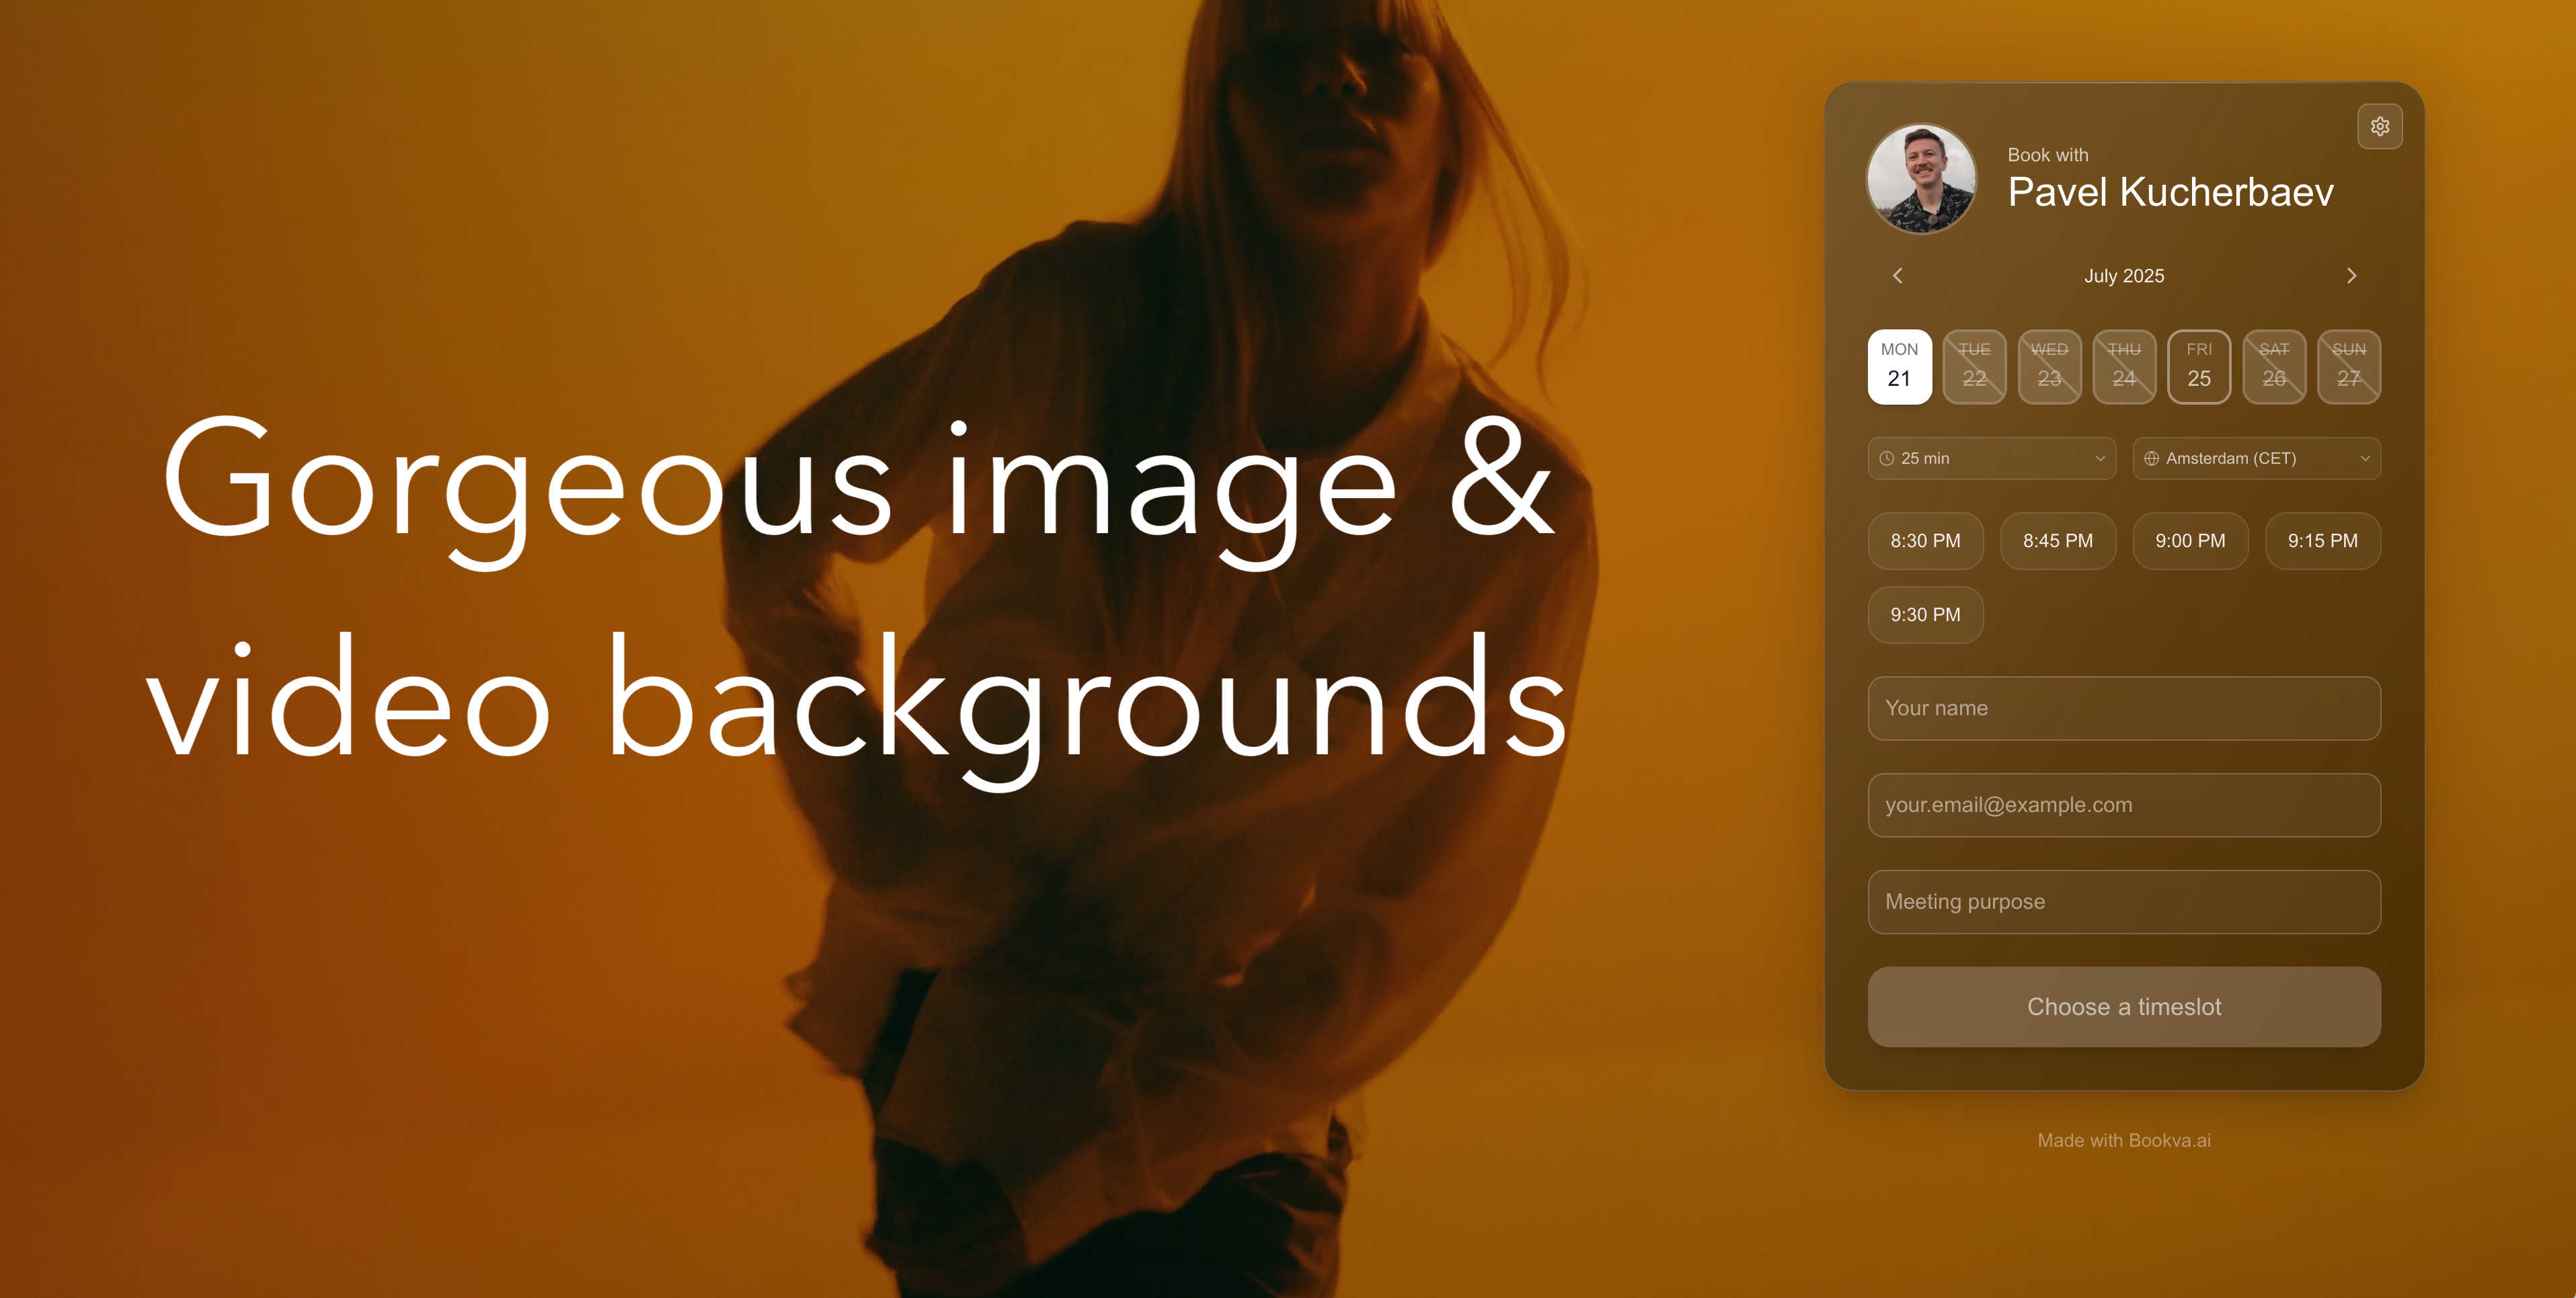Select Friday 25 date

(x=2198, y=366)
